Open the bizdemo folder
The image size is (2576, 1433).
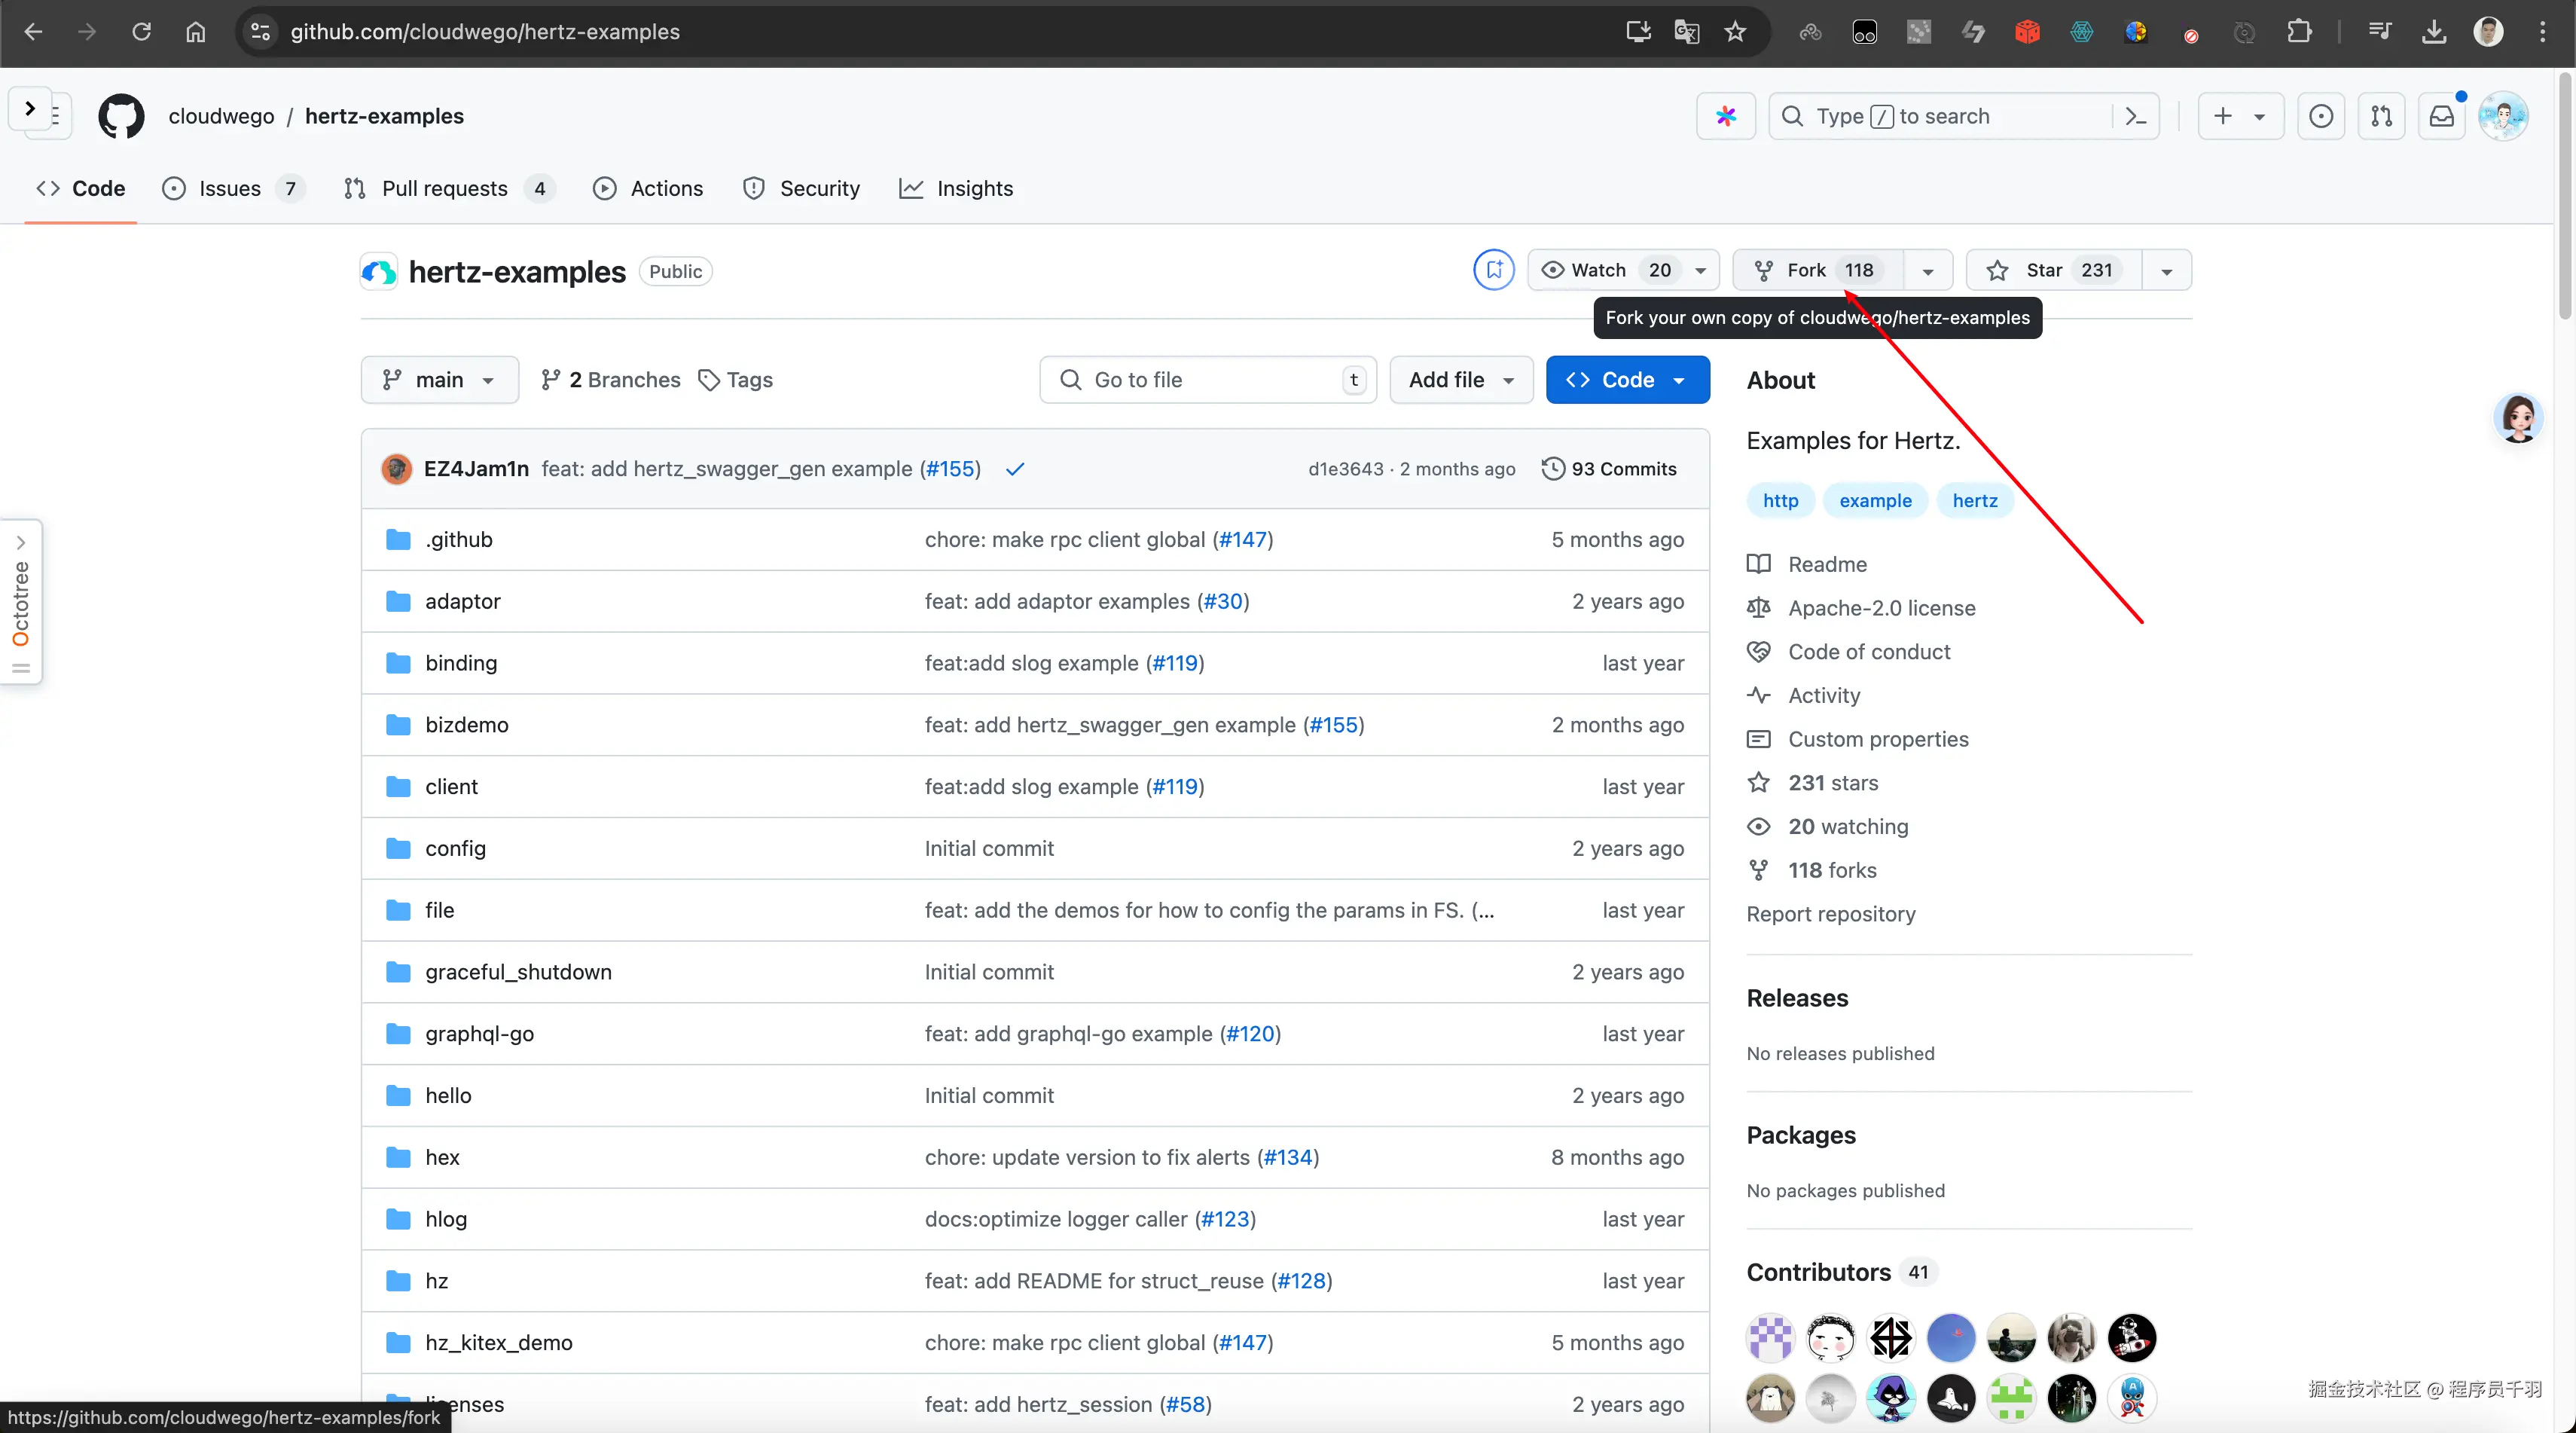pos(466,725)
